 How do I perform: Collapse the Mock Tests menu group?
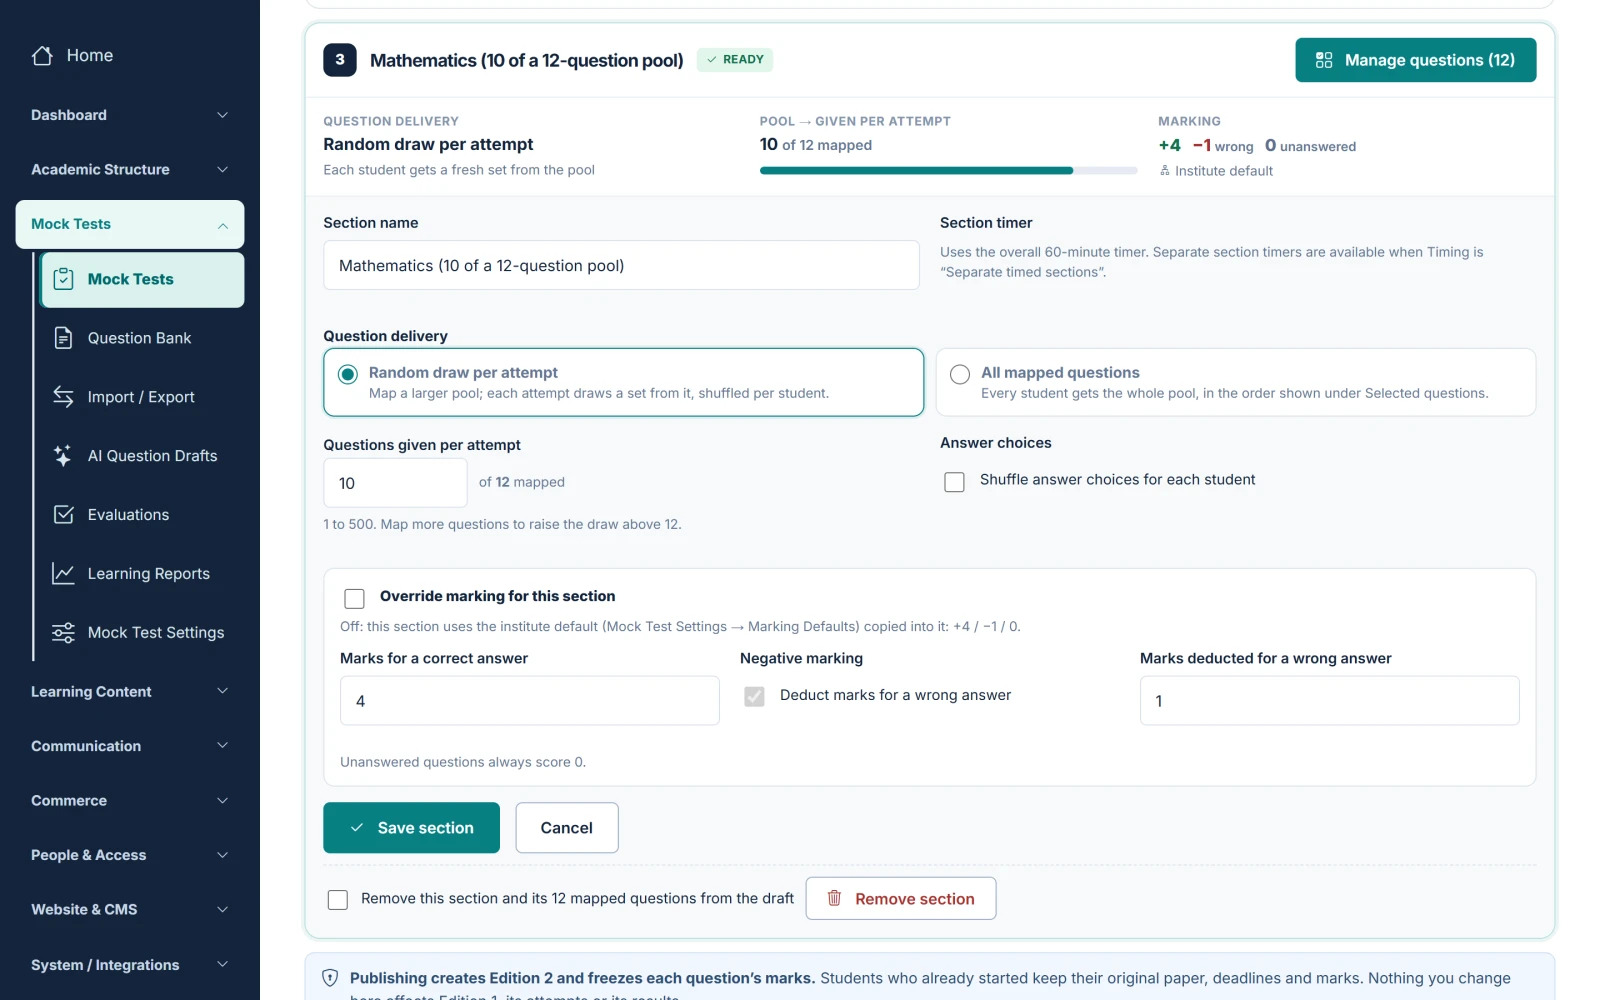point(130,224)
